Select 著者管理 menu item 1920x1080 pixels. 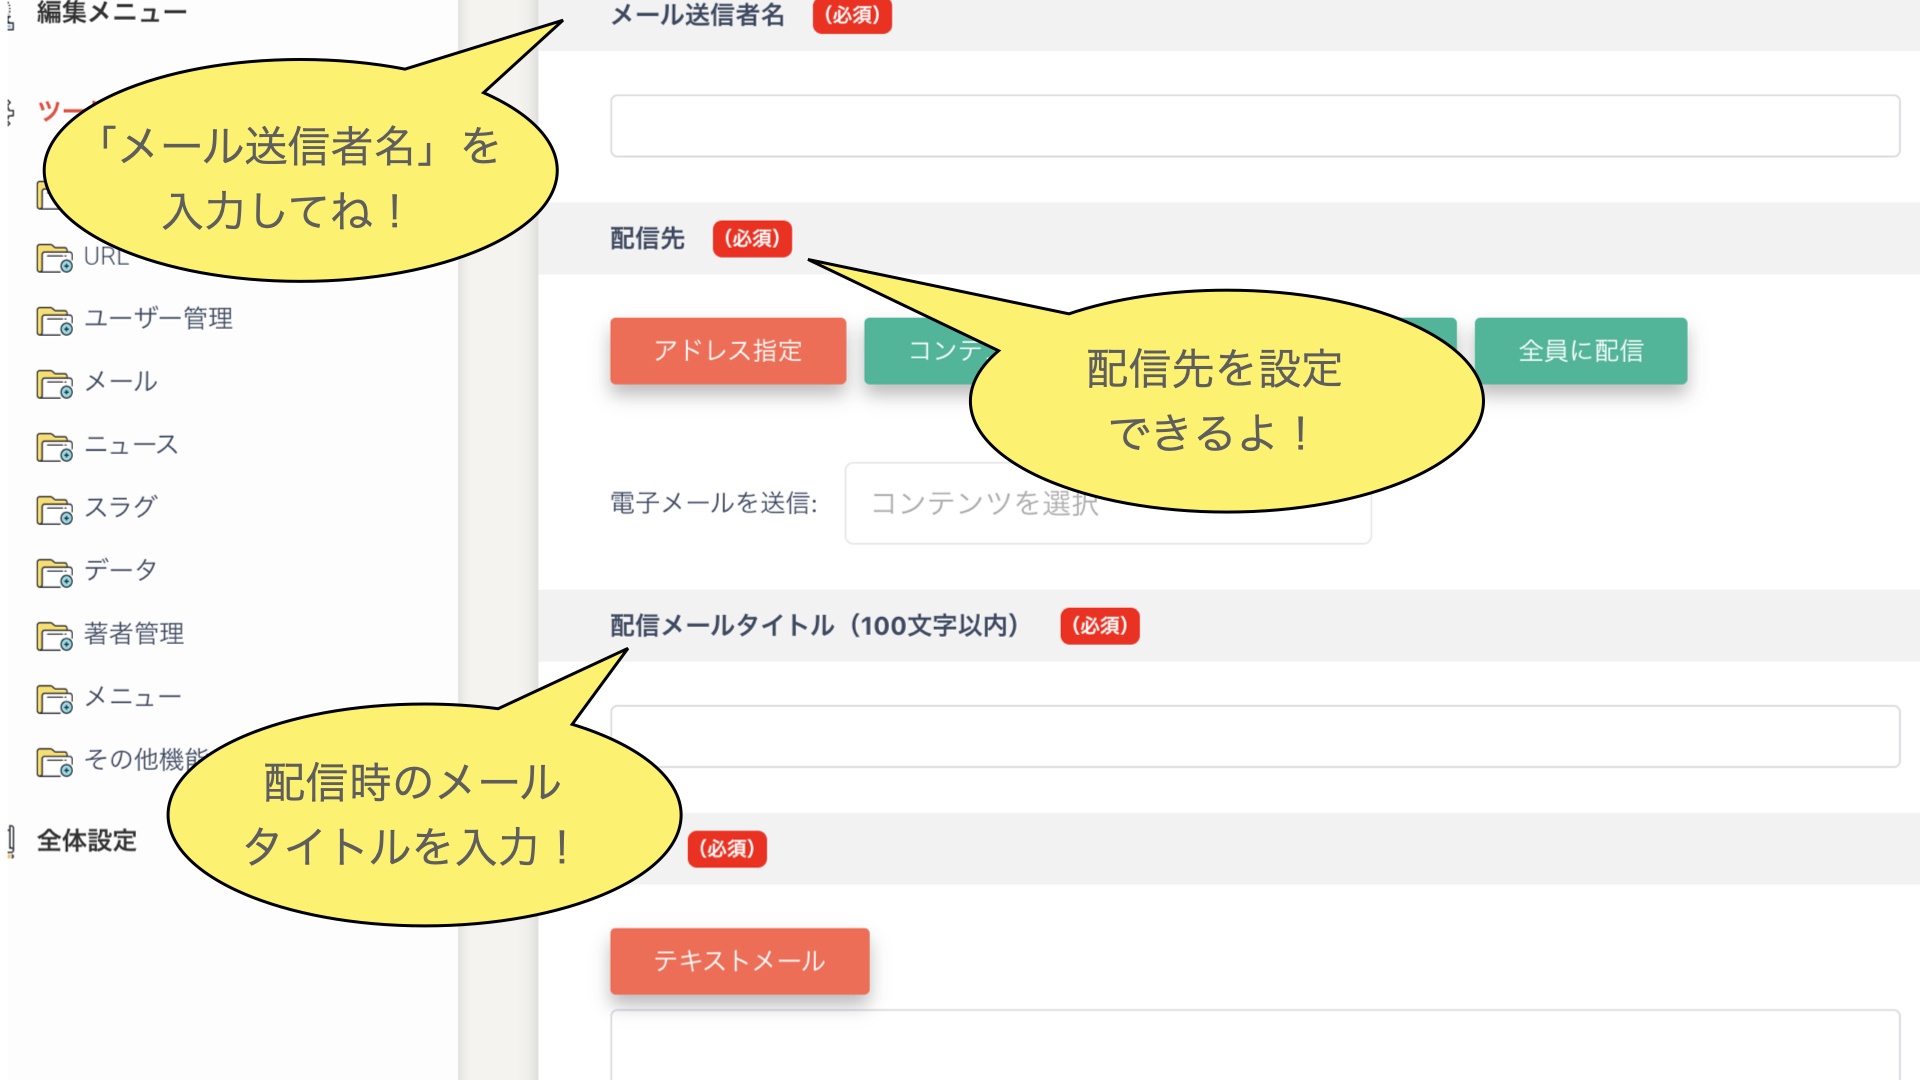coord(134,633)
